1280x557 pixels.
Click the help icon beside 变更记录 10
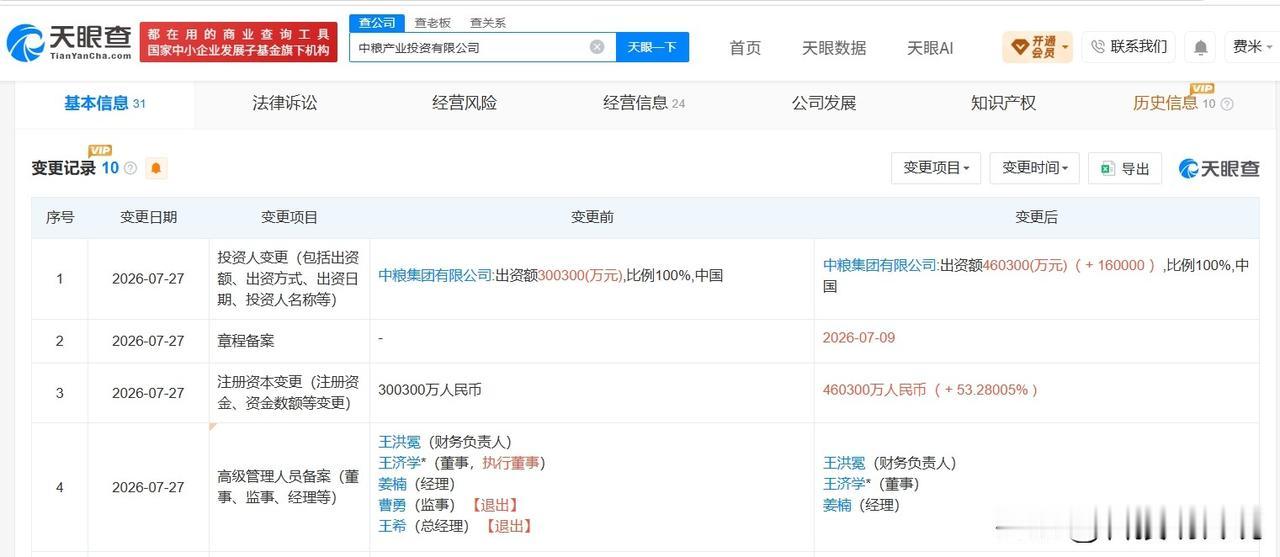130,169
